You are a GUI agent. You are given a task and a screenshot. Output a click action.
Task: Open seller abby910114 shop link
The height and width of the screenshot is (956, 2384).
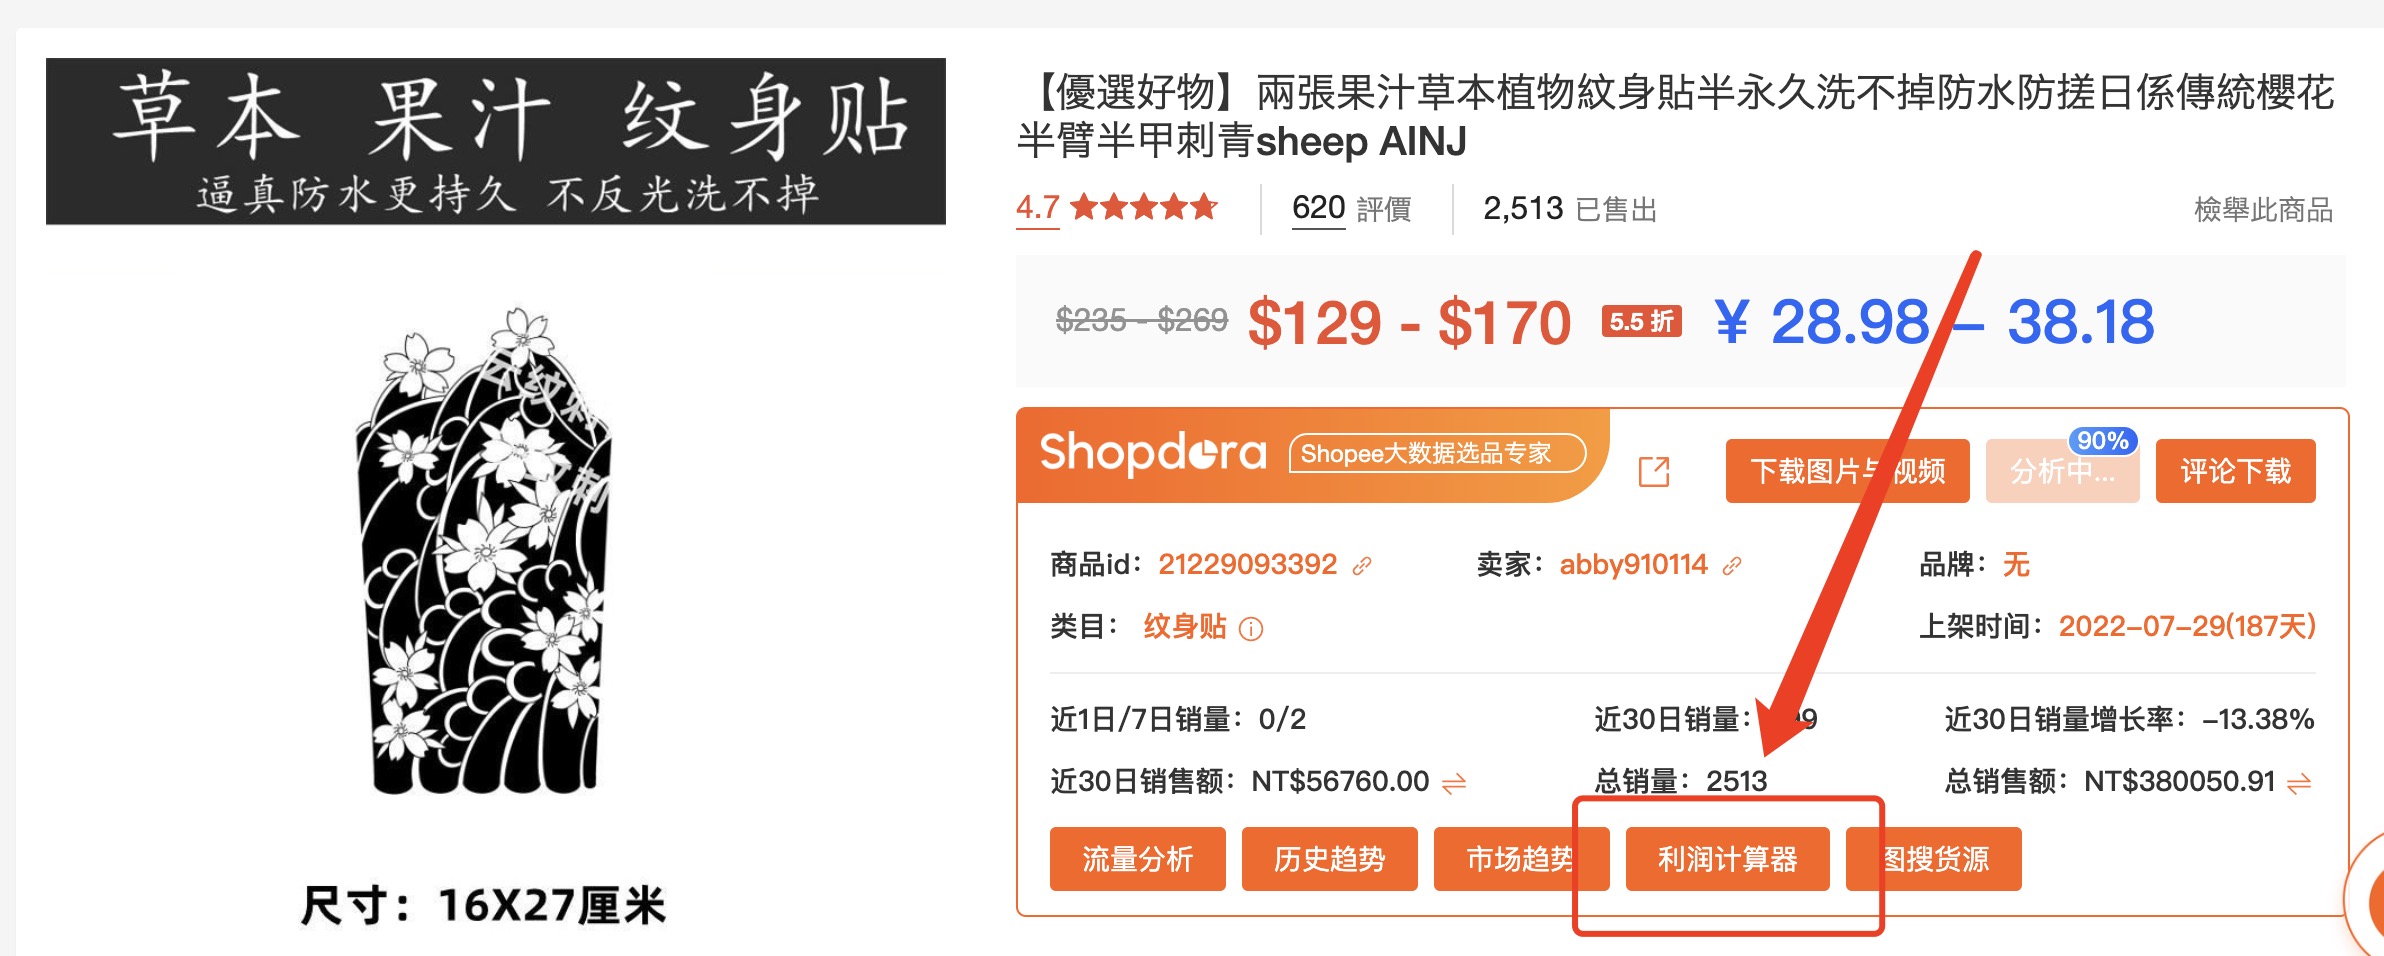(1633, 564)
